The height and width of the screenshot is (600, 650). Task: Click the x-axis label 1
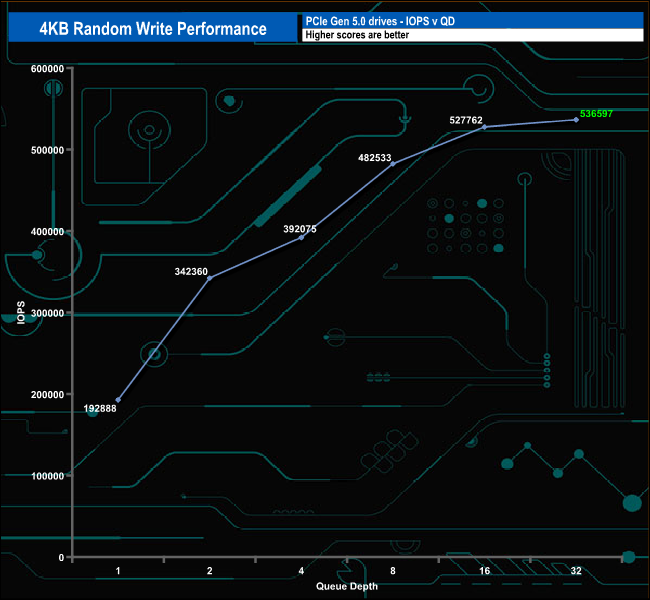pos(118,571)
